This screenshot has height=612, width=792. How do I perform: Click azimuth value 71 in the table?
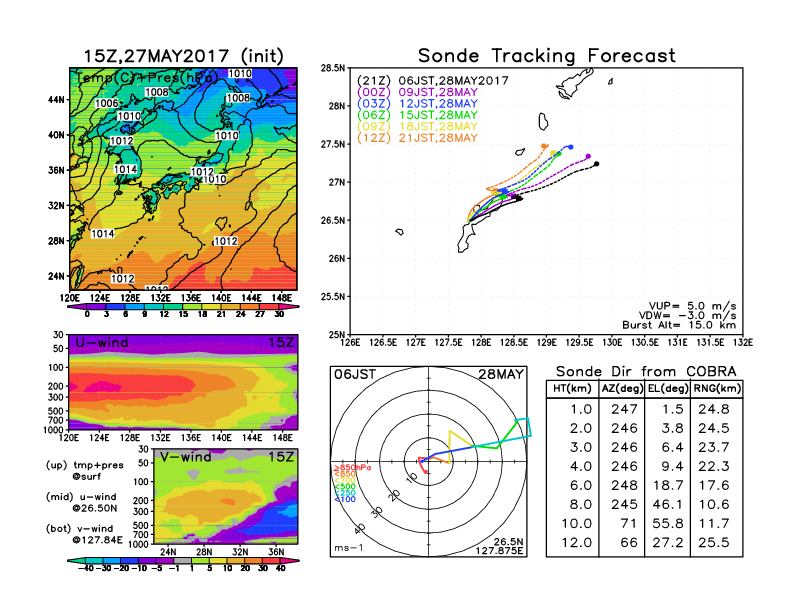[629, 524]
